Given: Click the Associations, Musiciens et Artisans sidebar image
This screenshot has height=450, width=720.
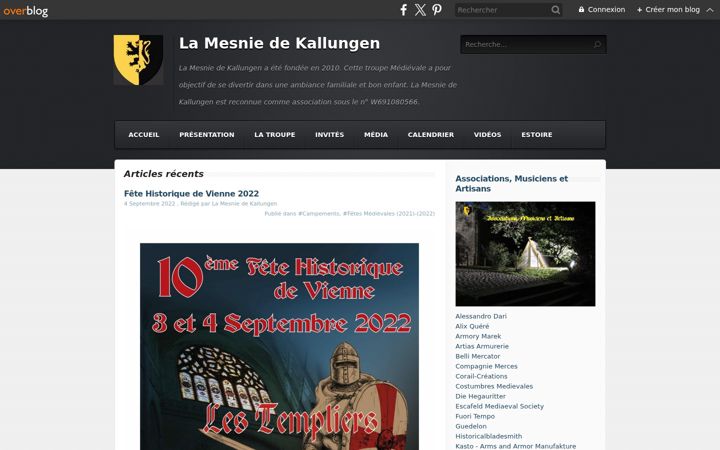Looking at the screenshot, I should [x=525, y=253].
